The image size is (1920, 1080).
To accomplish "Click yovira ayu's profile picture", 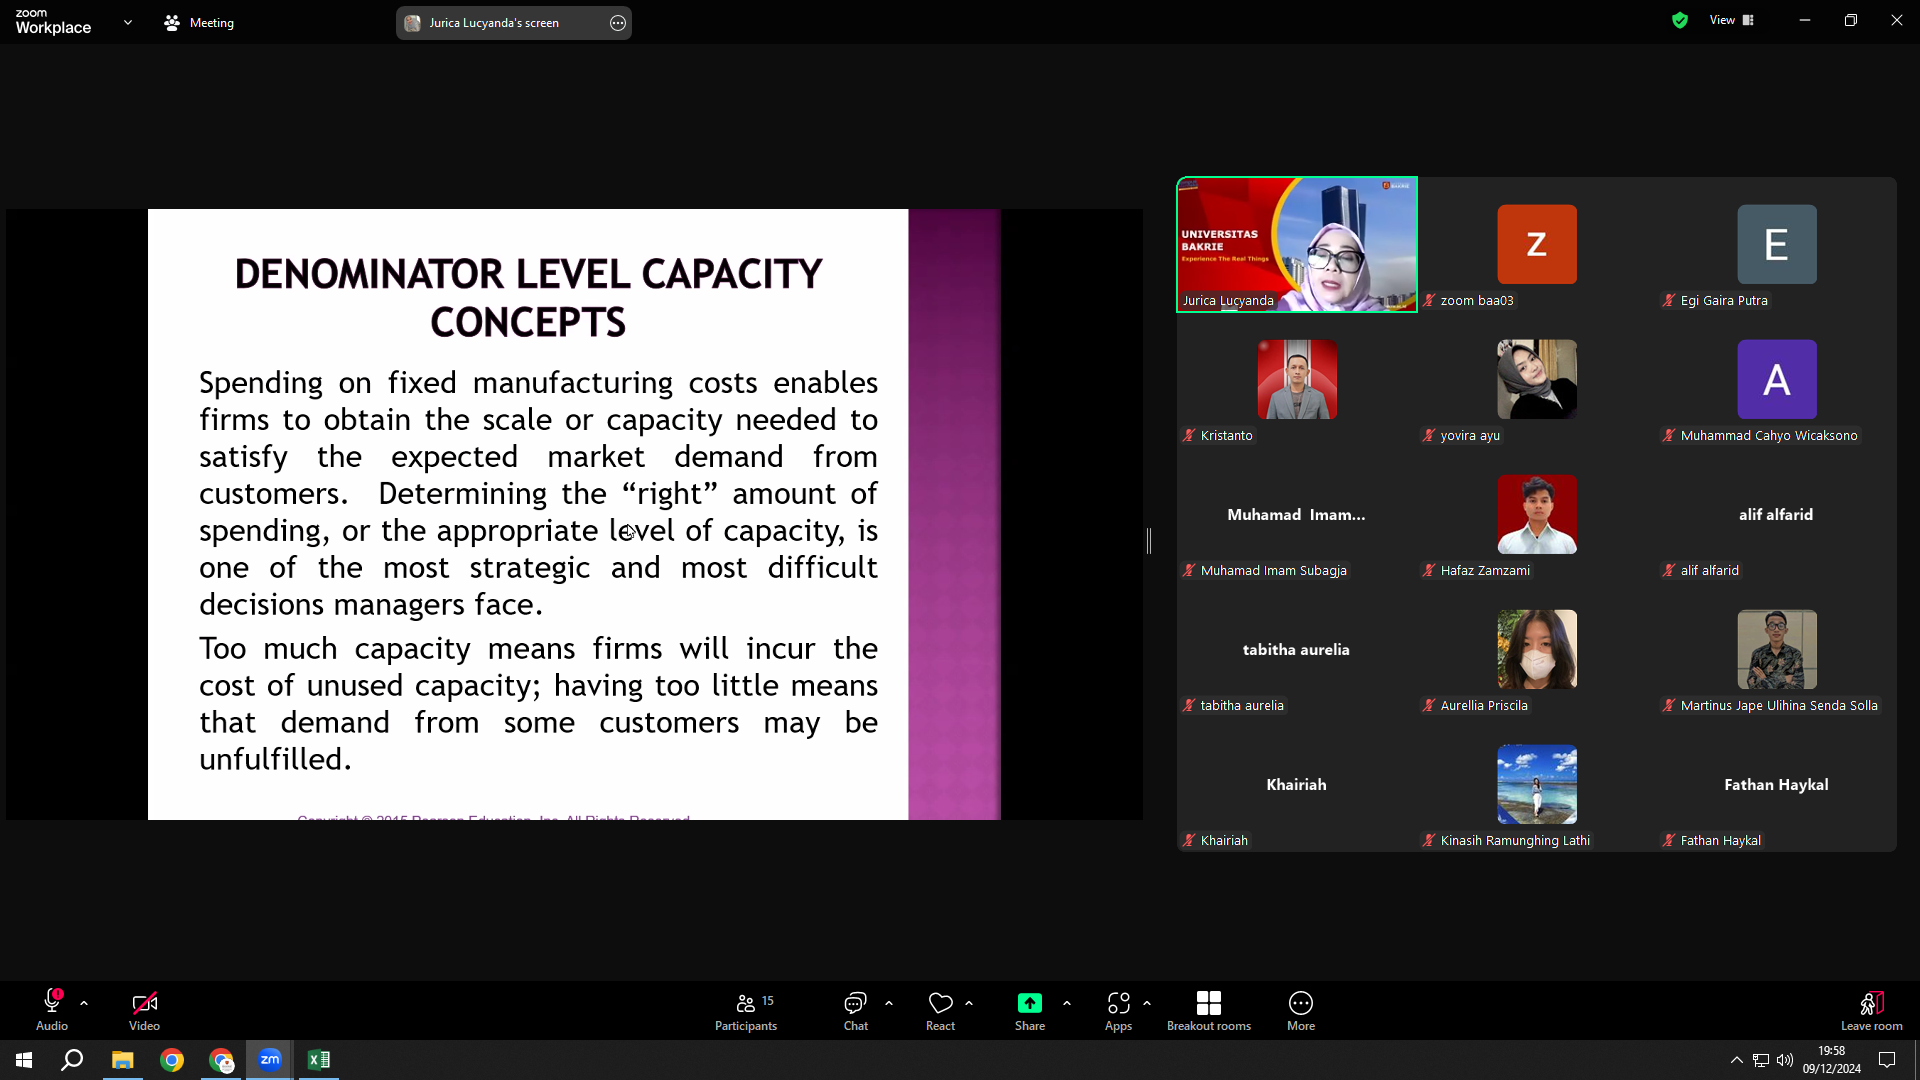I will (x=1537, y=379).
